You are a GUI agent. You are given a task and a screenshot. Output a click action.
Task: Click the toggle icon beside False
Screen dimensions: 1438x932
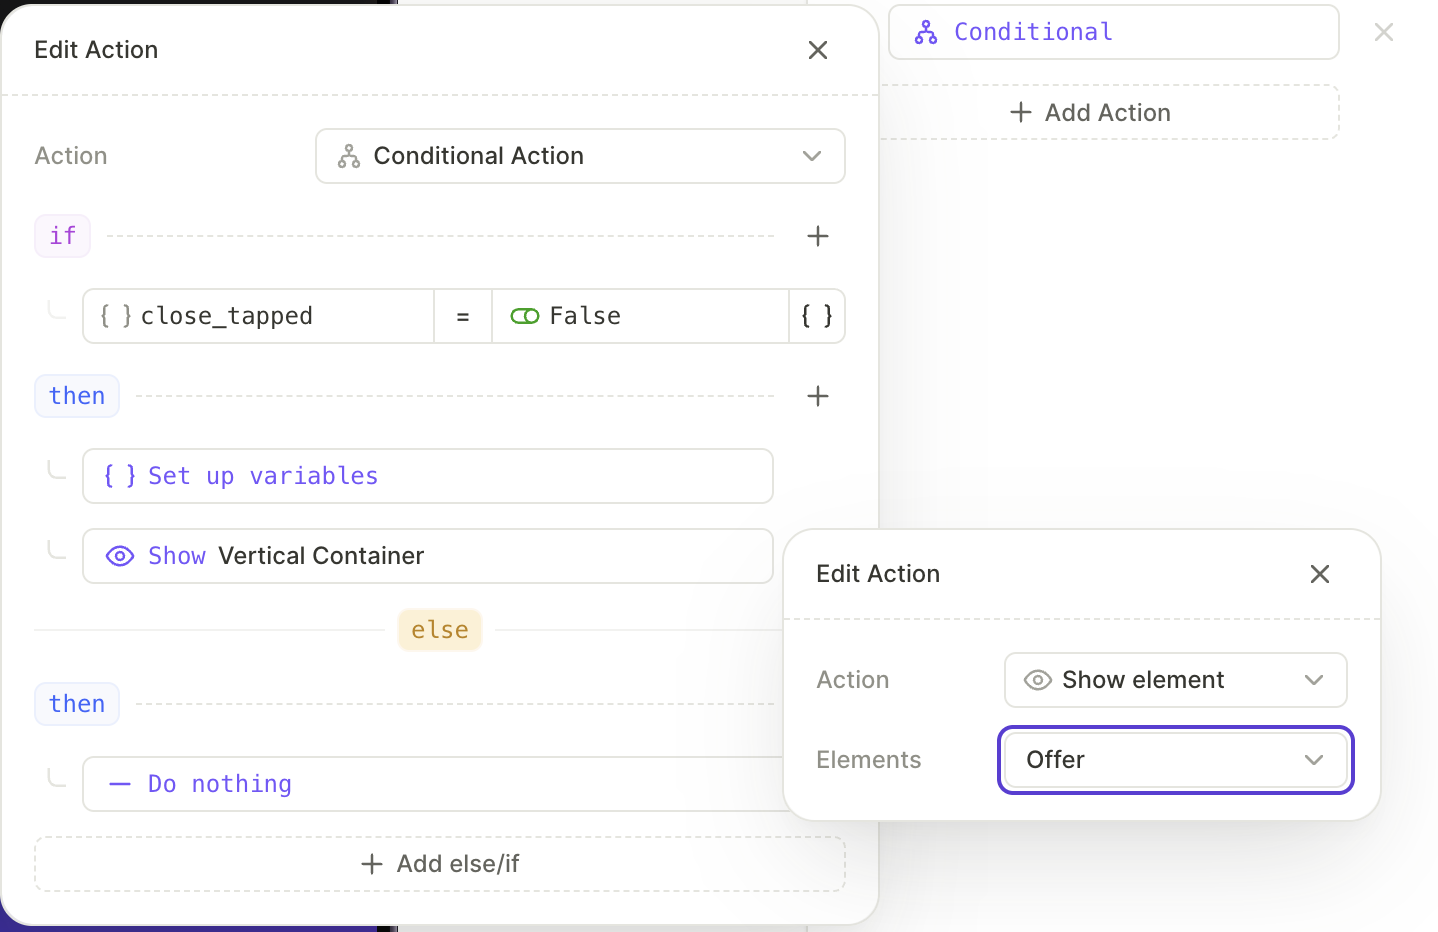coord(525,316)
